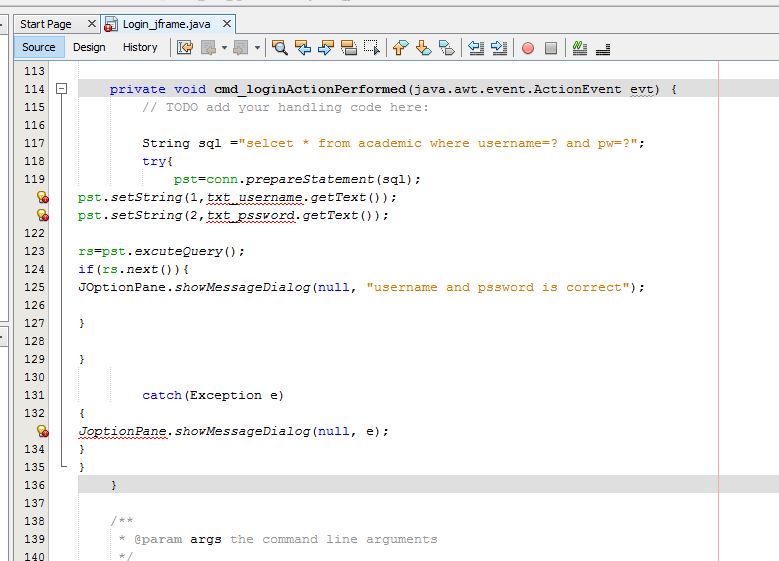Click the Login_jframe.java file icon in tab
This screenshot has height=561, width=779.
coord(111,24)
